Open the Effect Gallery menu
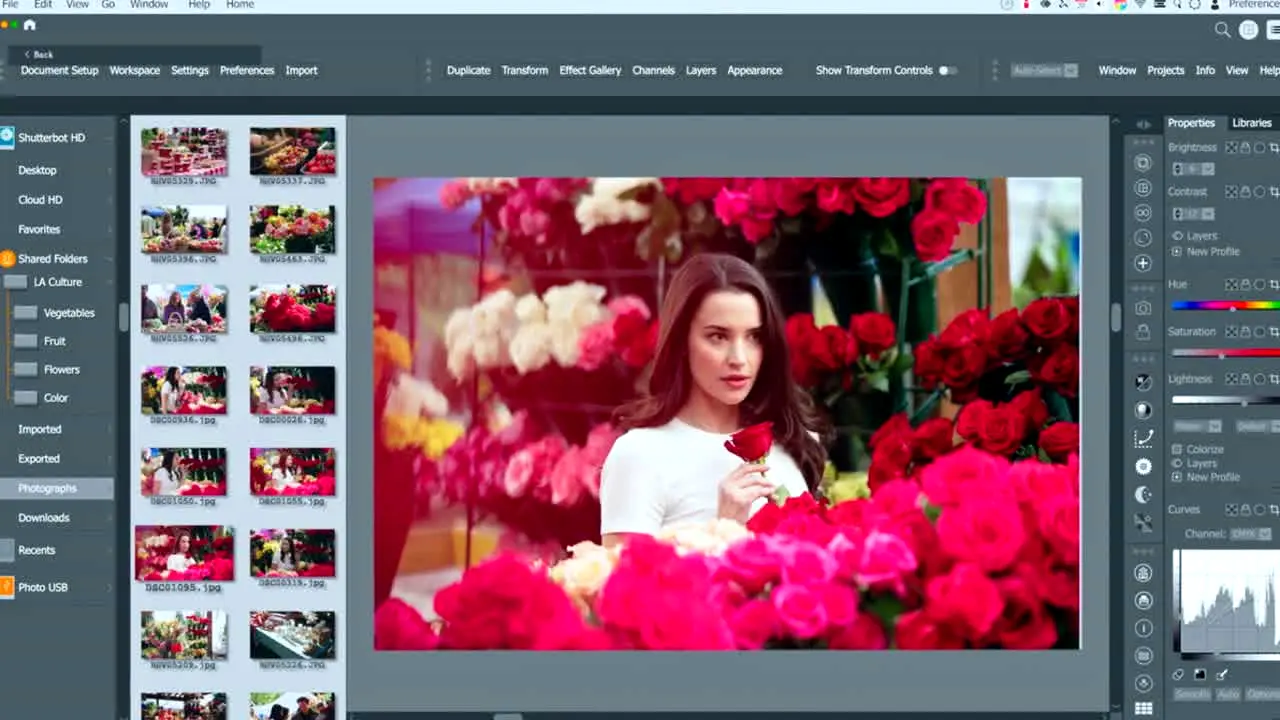 [x=590, y=70]
